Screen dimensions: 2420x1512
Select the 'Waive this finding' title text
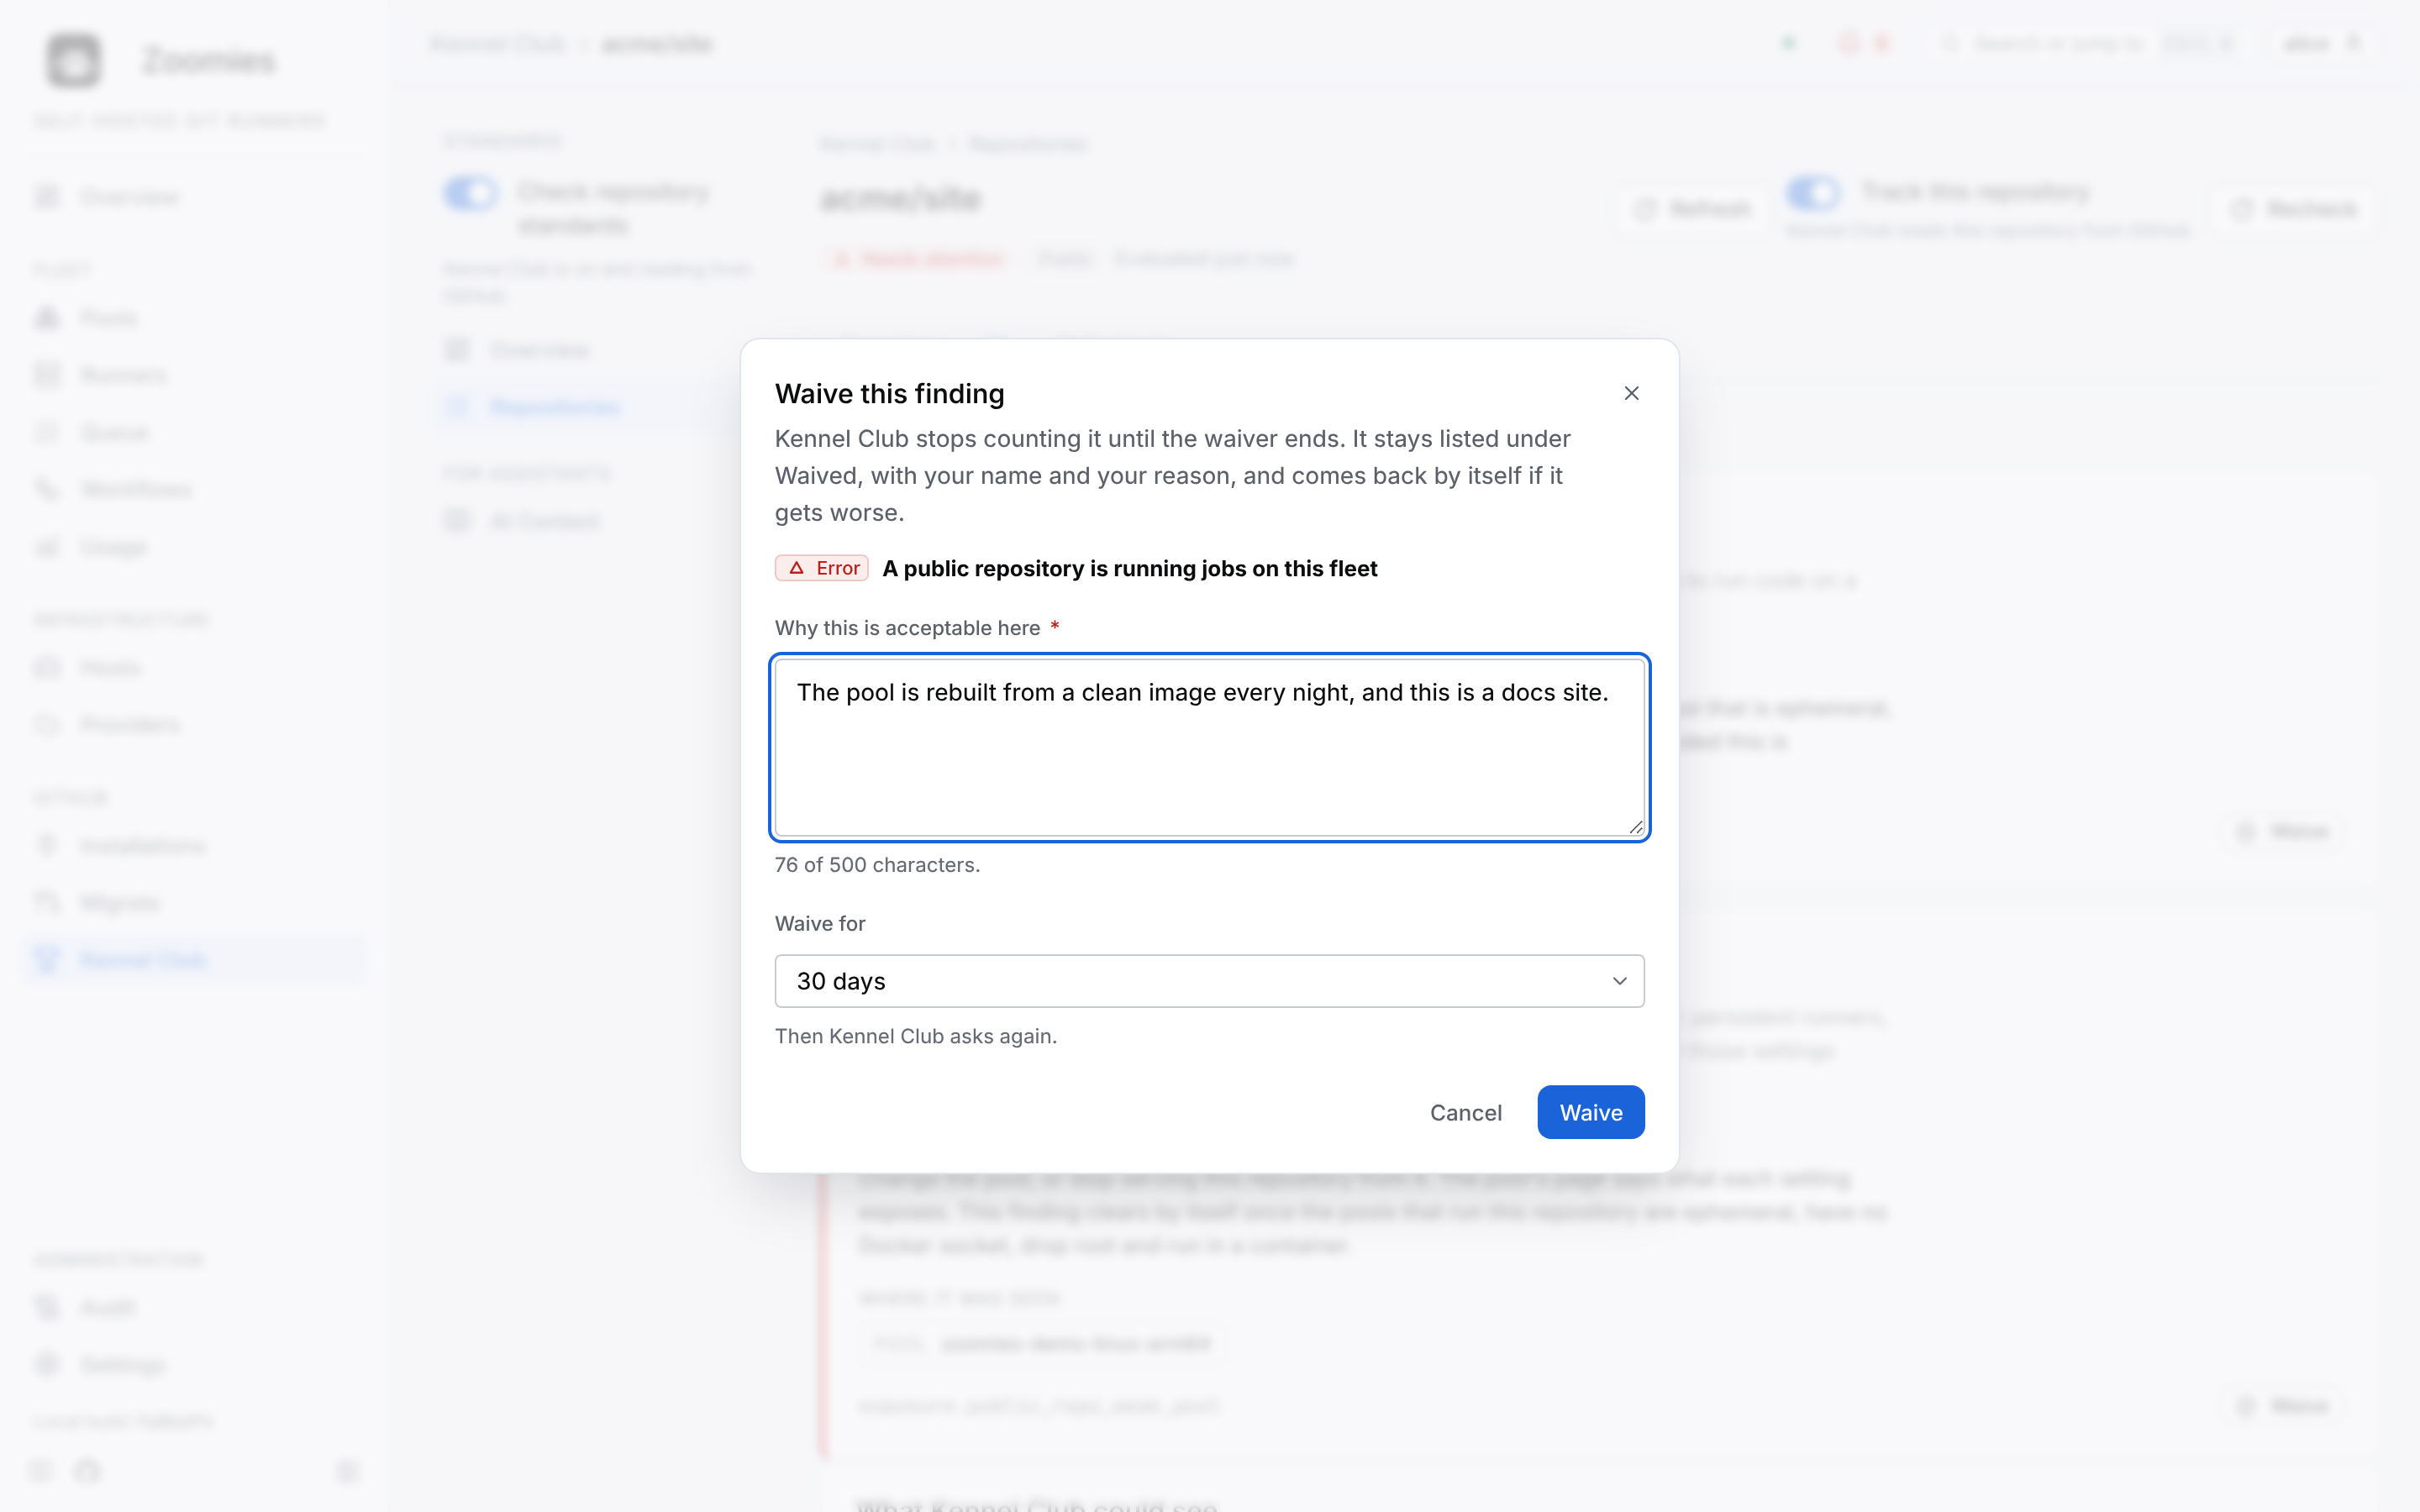(889, 394)
